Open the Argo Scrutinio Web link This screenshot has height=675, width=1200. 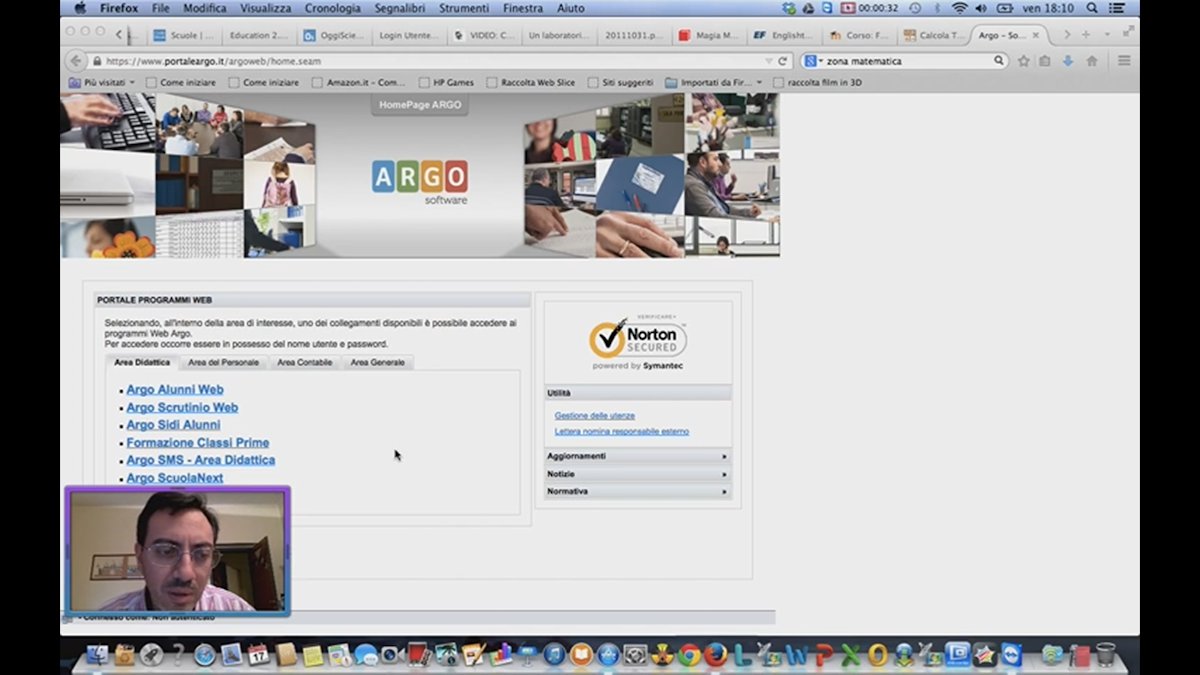pyautogui.click(x=182, y=408)
